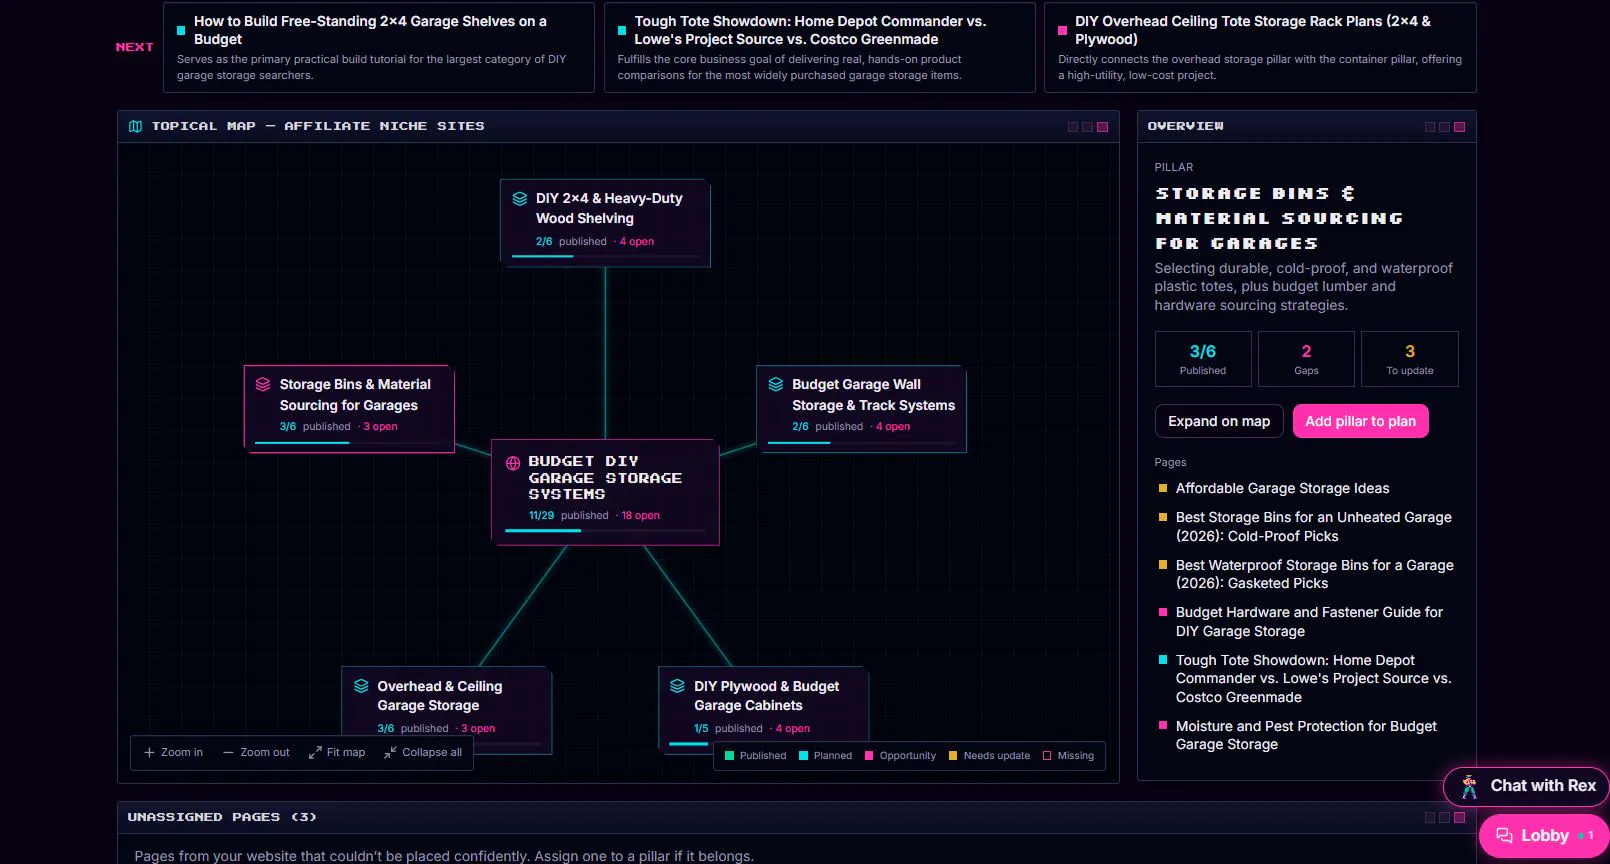Select the Budget DIY Garage Storage Systems central node
This screenshot has height=864, width=1610.
605,492
